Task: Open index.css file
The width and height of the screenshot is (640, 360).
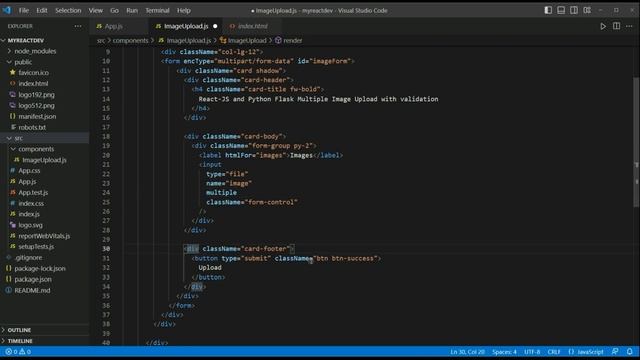Action: (44, 203)
